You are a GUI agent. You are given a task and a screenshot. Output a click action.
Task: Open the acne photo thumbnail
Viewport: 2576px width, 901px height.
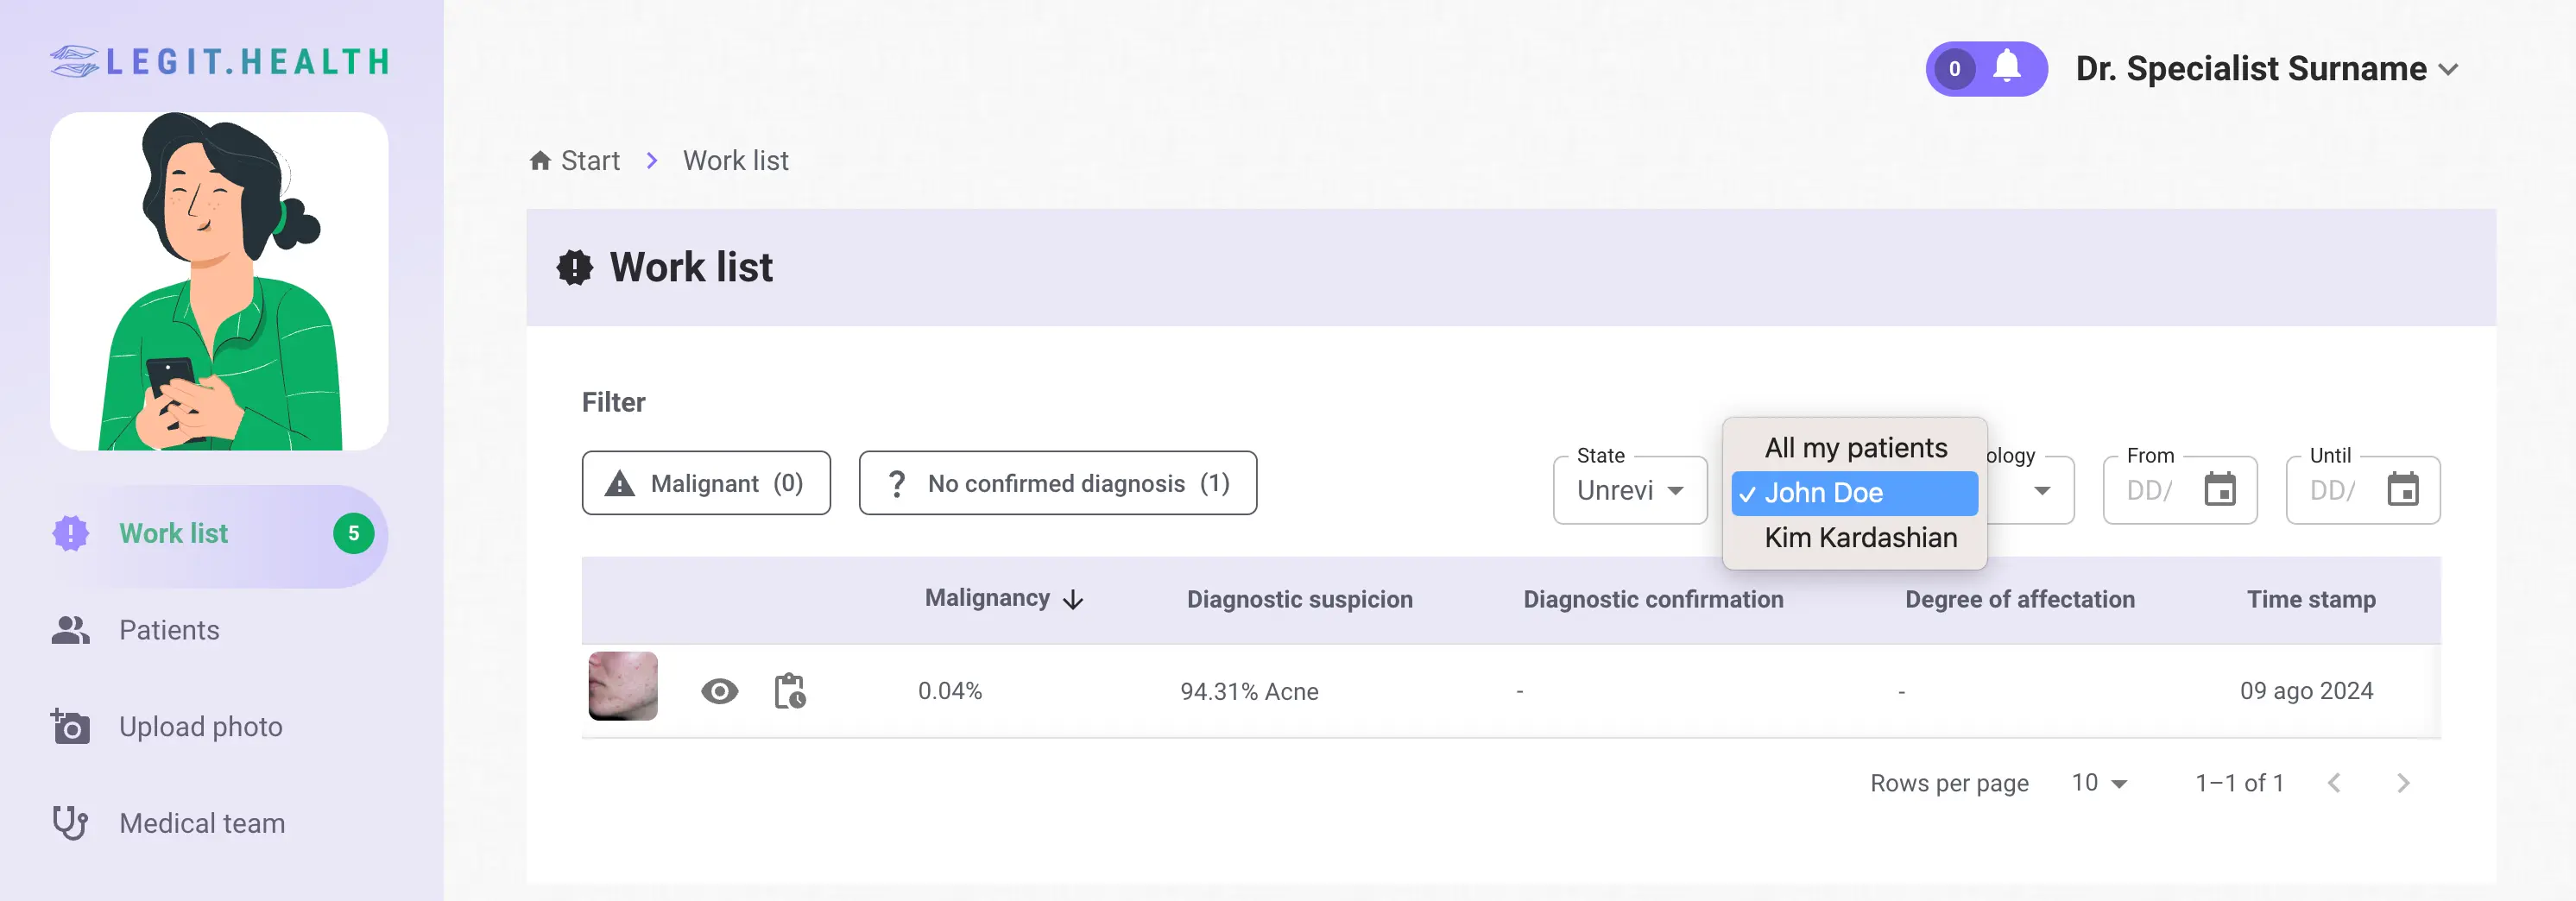click(623, 687)
